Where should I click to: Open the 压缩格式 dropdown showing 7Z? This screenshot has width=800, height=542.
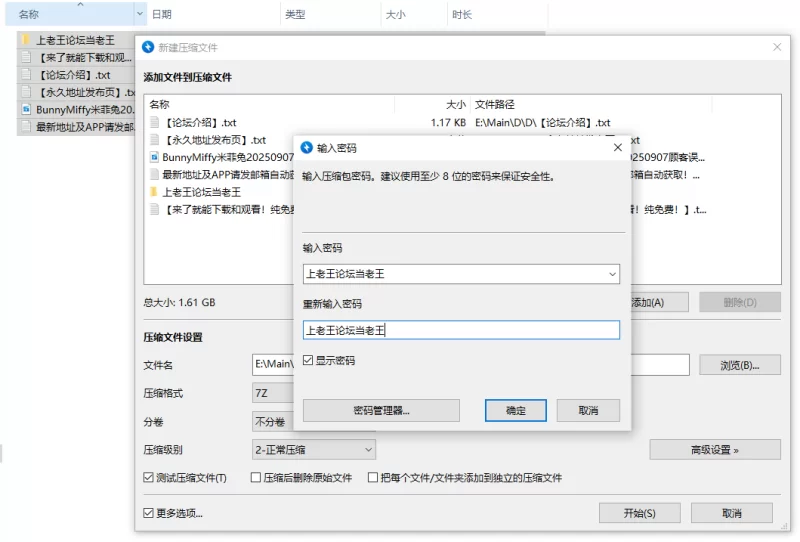273,393
